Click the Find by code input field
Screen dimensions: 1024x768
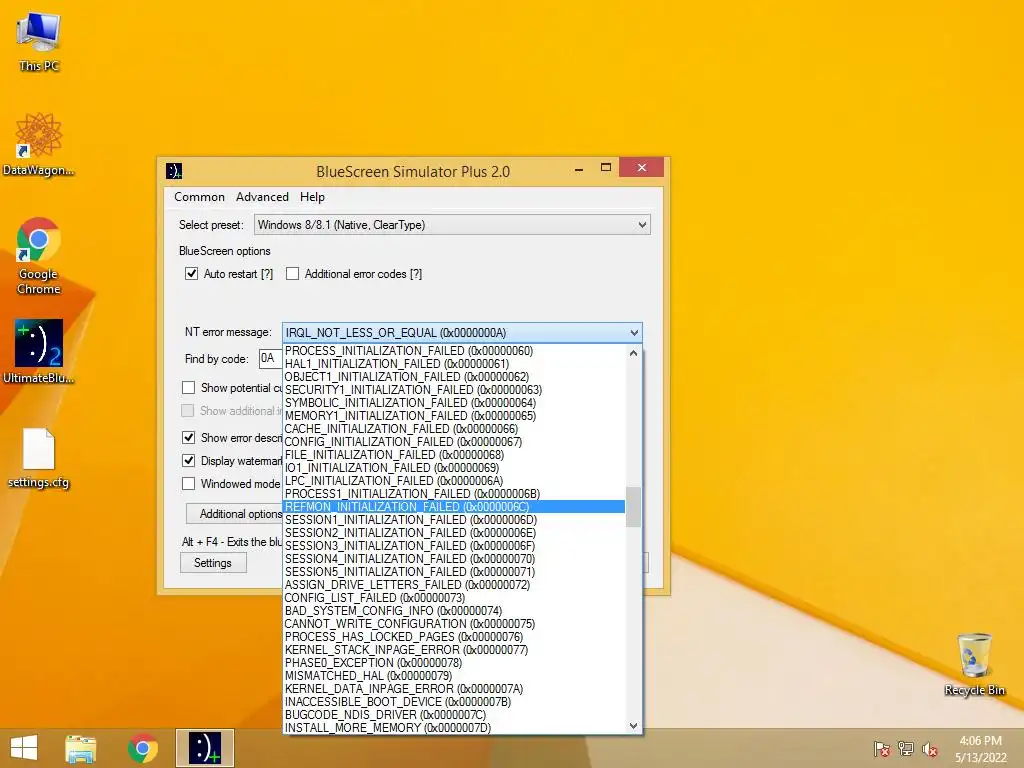[270, 359]
